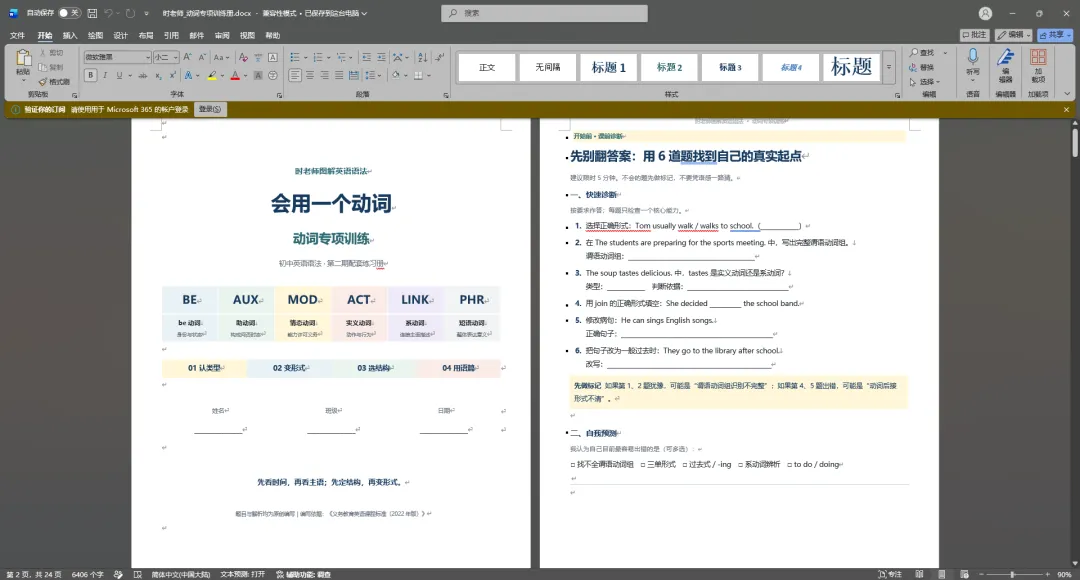Open Customize Quick Access Toolbar dropdown
Viewport: 1080px width, 580px height.
tap(146, 13)
